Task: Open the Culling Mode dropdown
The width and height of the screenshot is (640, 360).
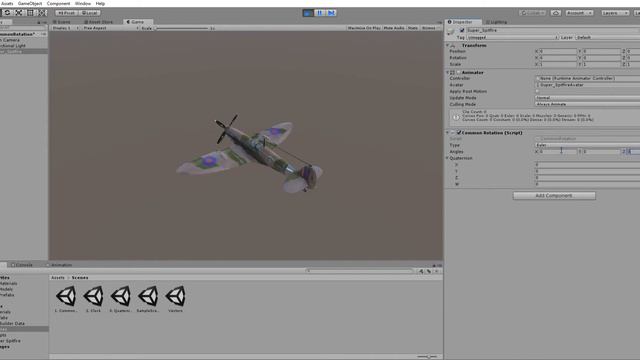Action: pos(587,104)
